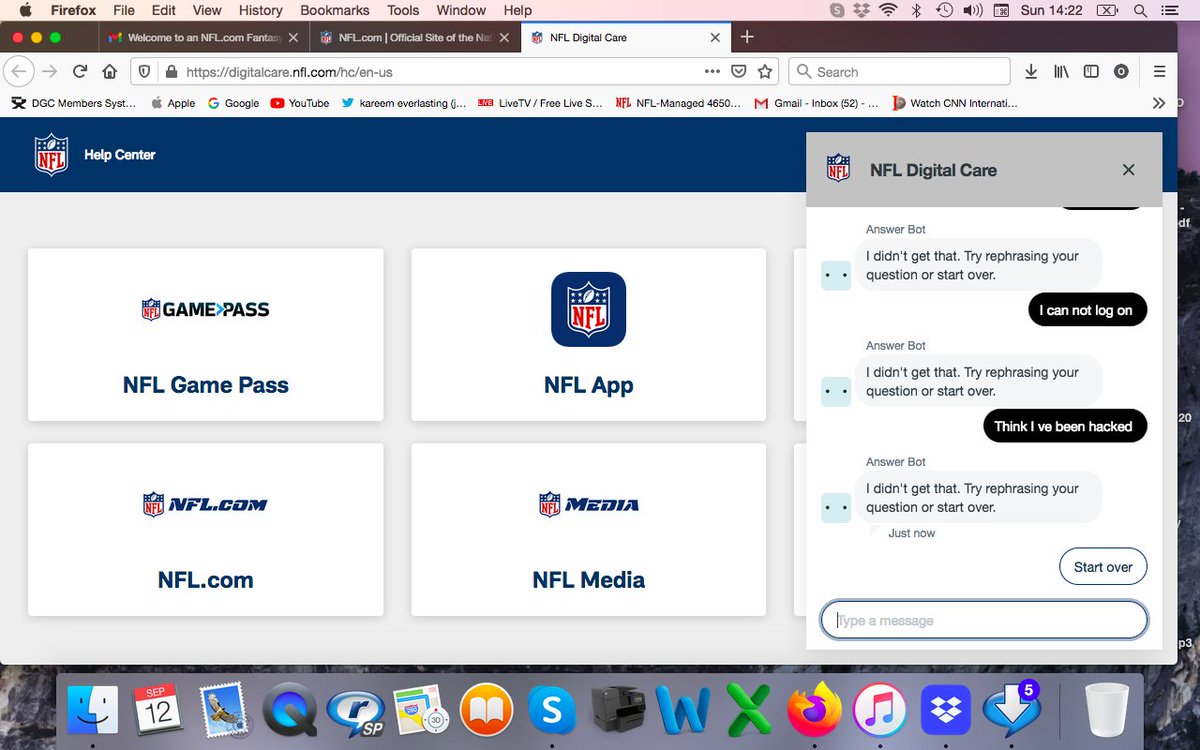Reload the current page

click(80, 72)
